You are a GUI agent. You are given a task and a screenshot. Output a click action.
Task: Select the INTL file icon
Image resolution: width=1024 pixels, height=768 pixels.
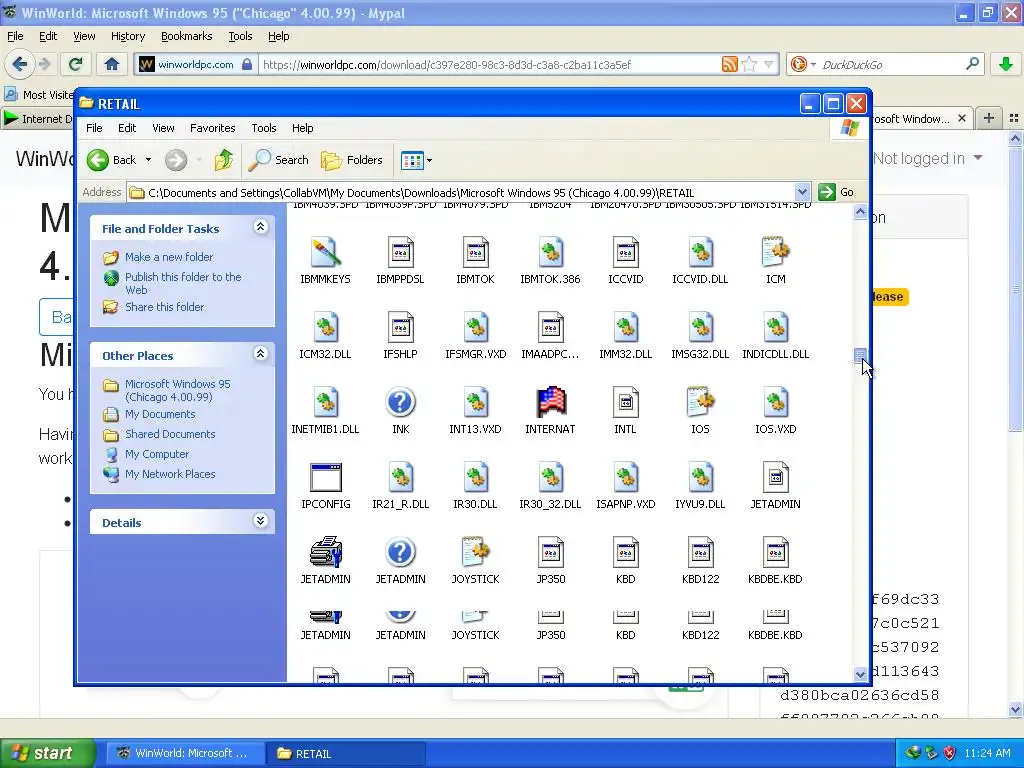[x=626, y=403]
